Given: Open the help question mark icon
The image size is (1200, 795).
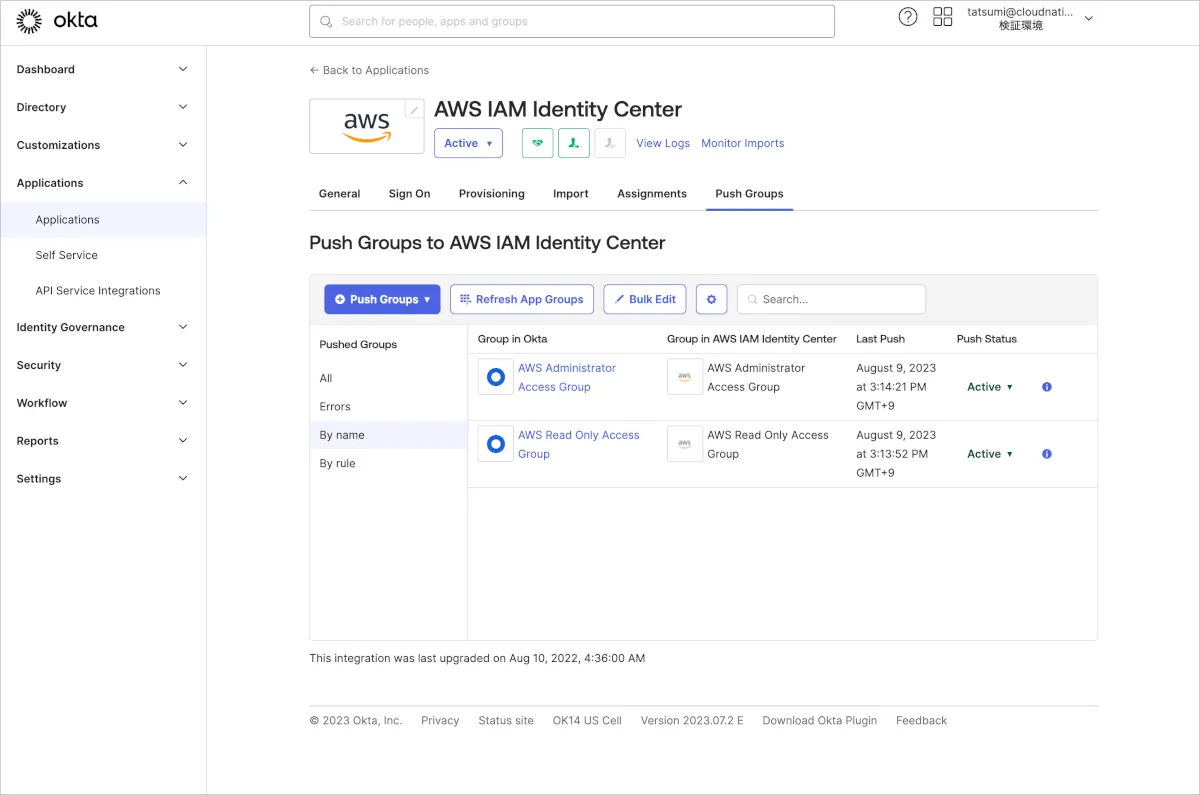Looking at the screenshot, I should 908,17.
